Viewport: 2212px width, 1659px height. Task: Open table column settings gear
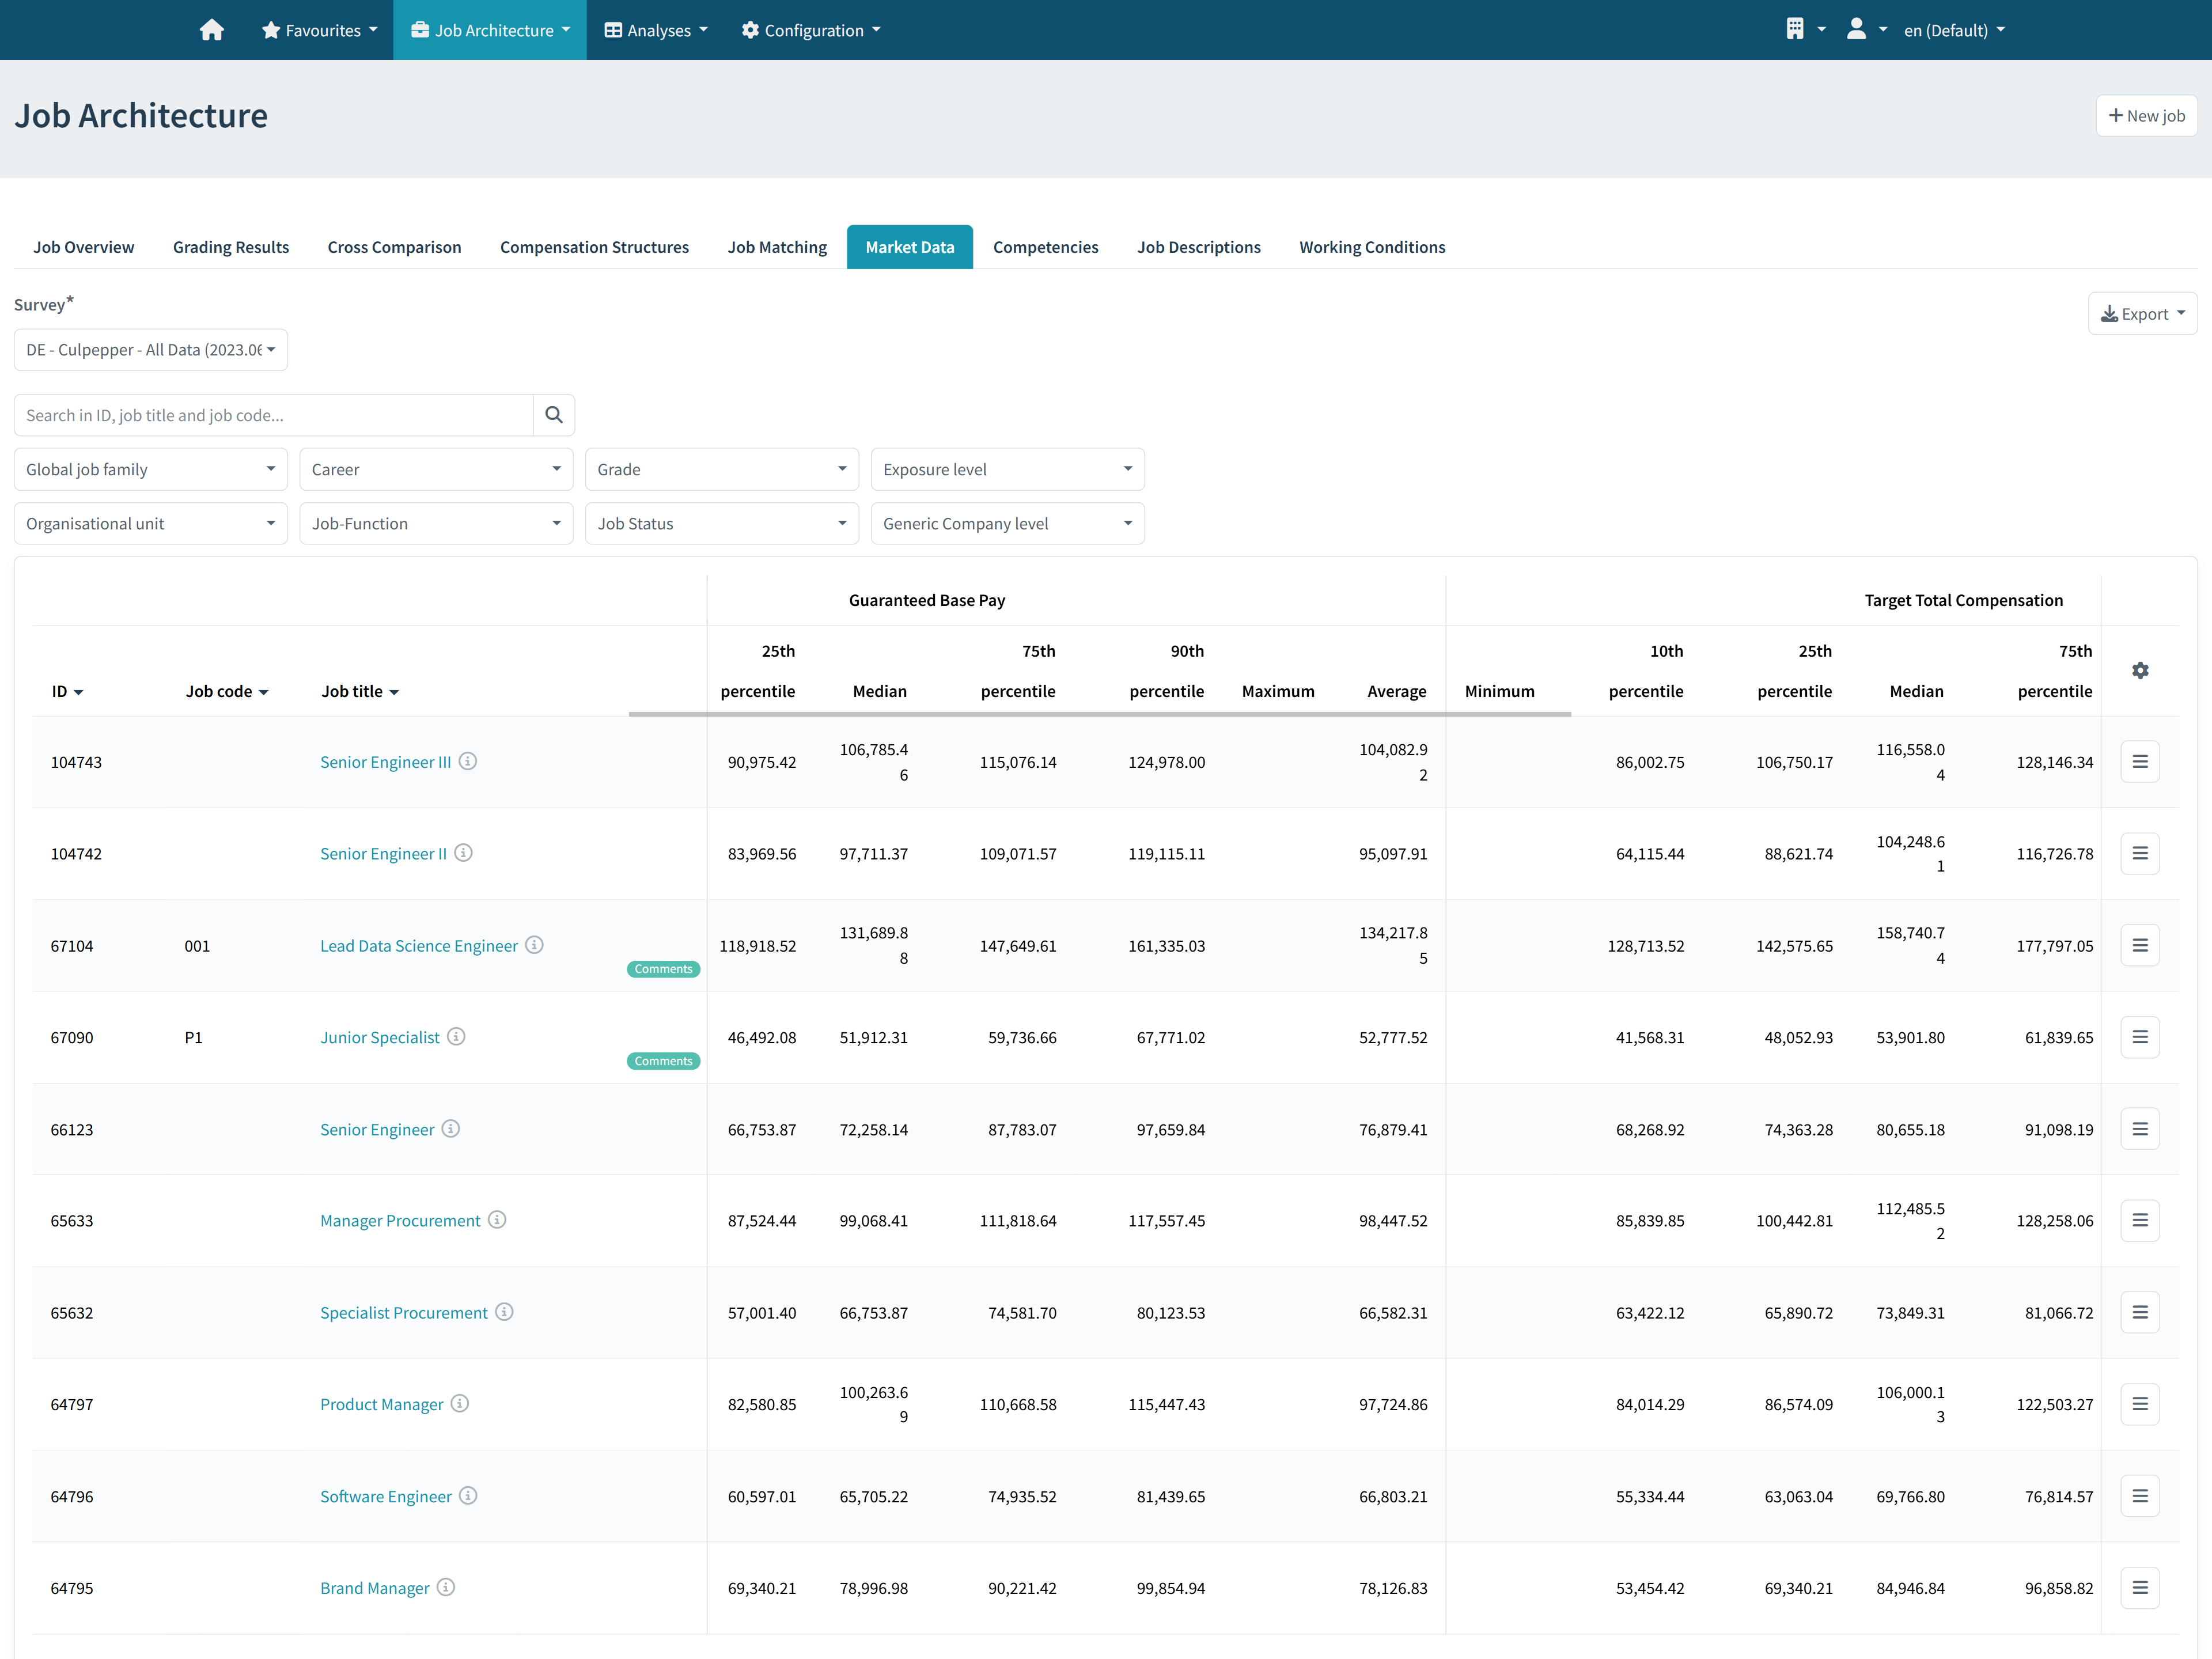point(2139,671)
